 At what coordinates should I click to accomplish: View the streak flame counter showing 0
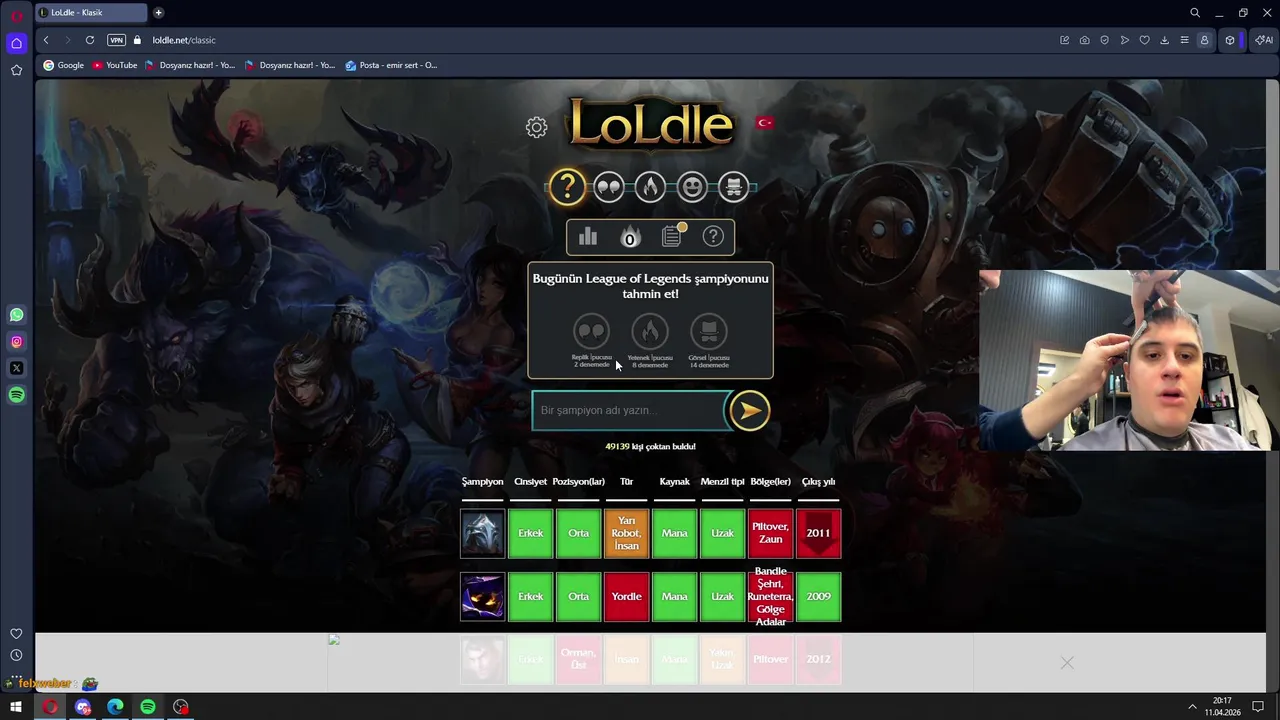point(630,237)
